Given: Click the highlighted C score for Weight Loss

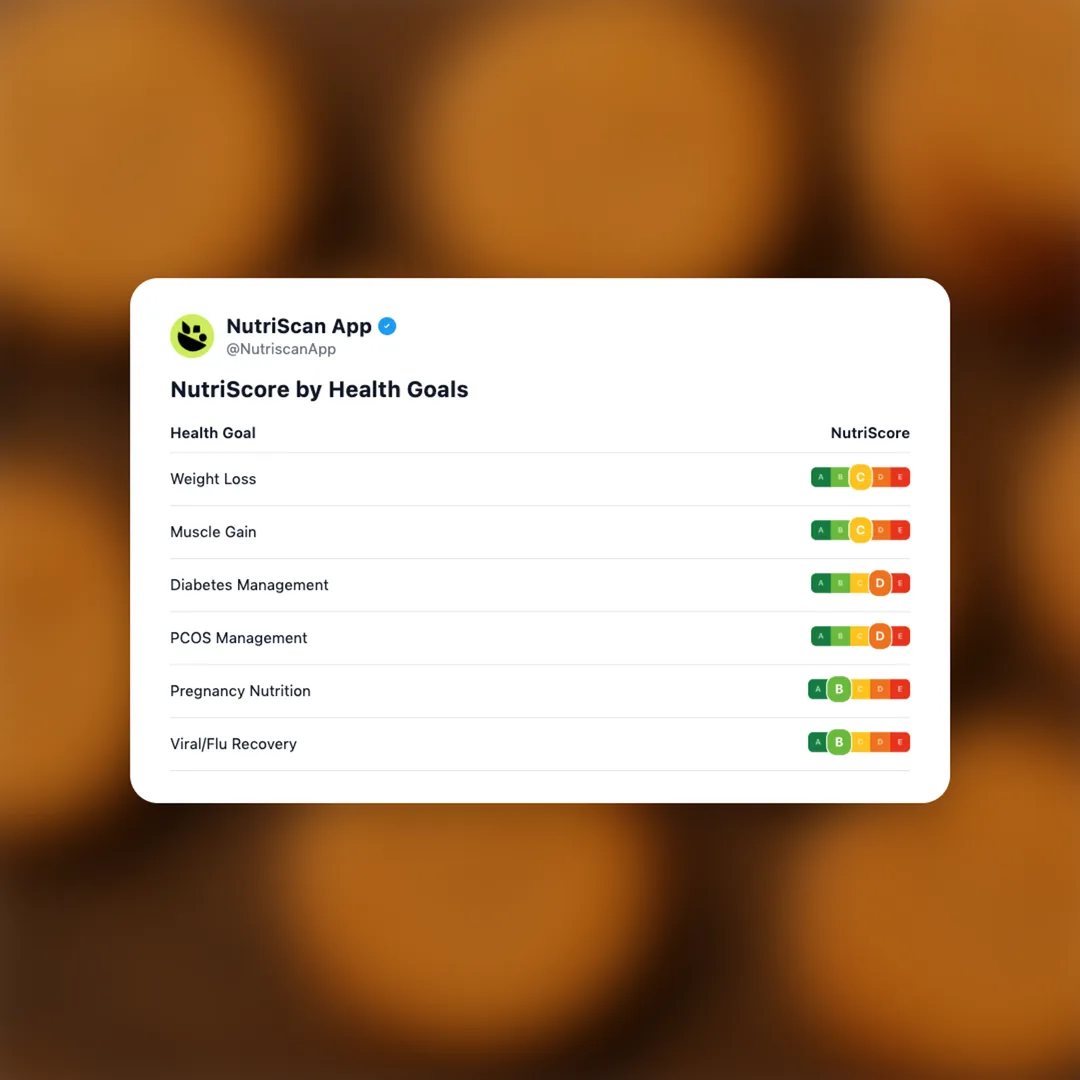Looking at the screenshot, I should pos(860,478).
